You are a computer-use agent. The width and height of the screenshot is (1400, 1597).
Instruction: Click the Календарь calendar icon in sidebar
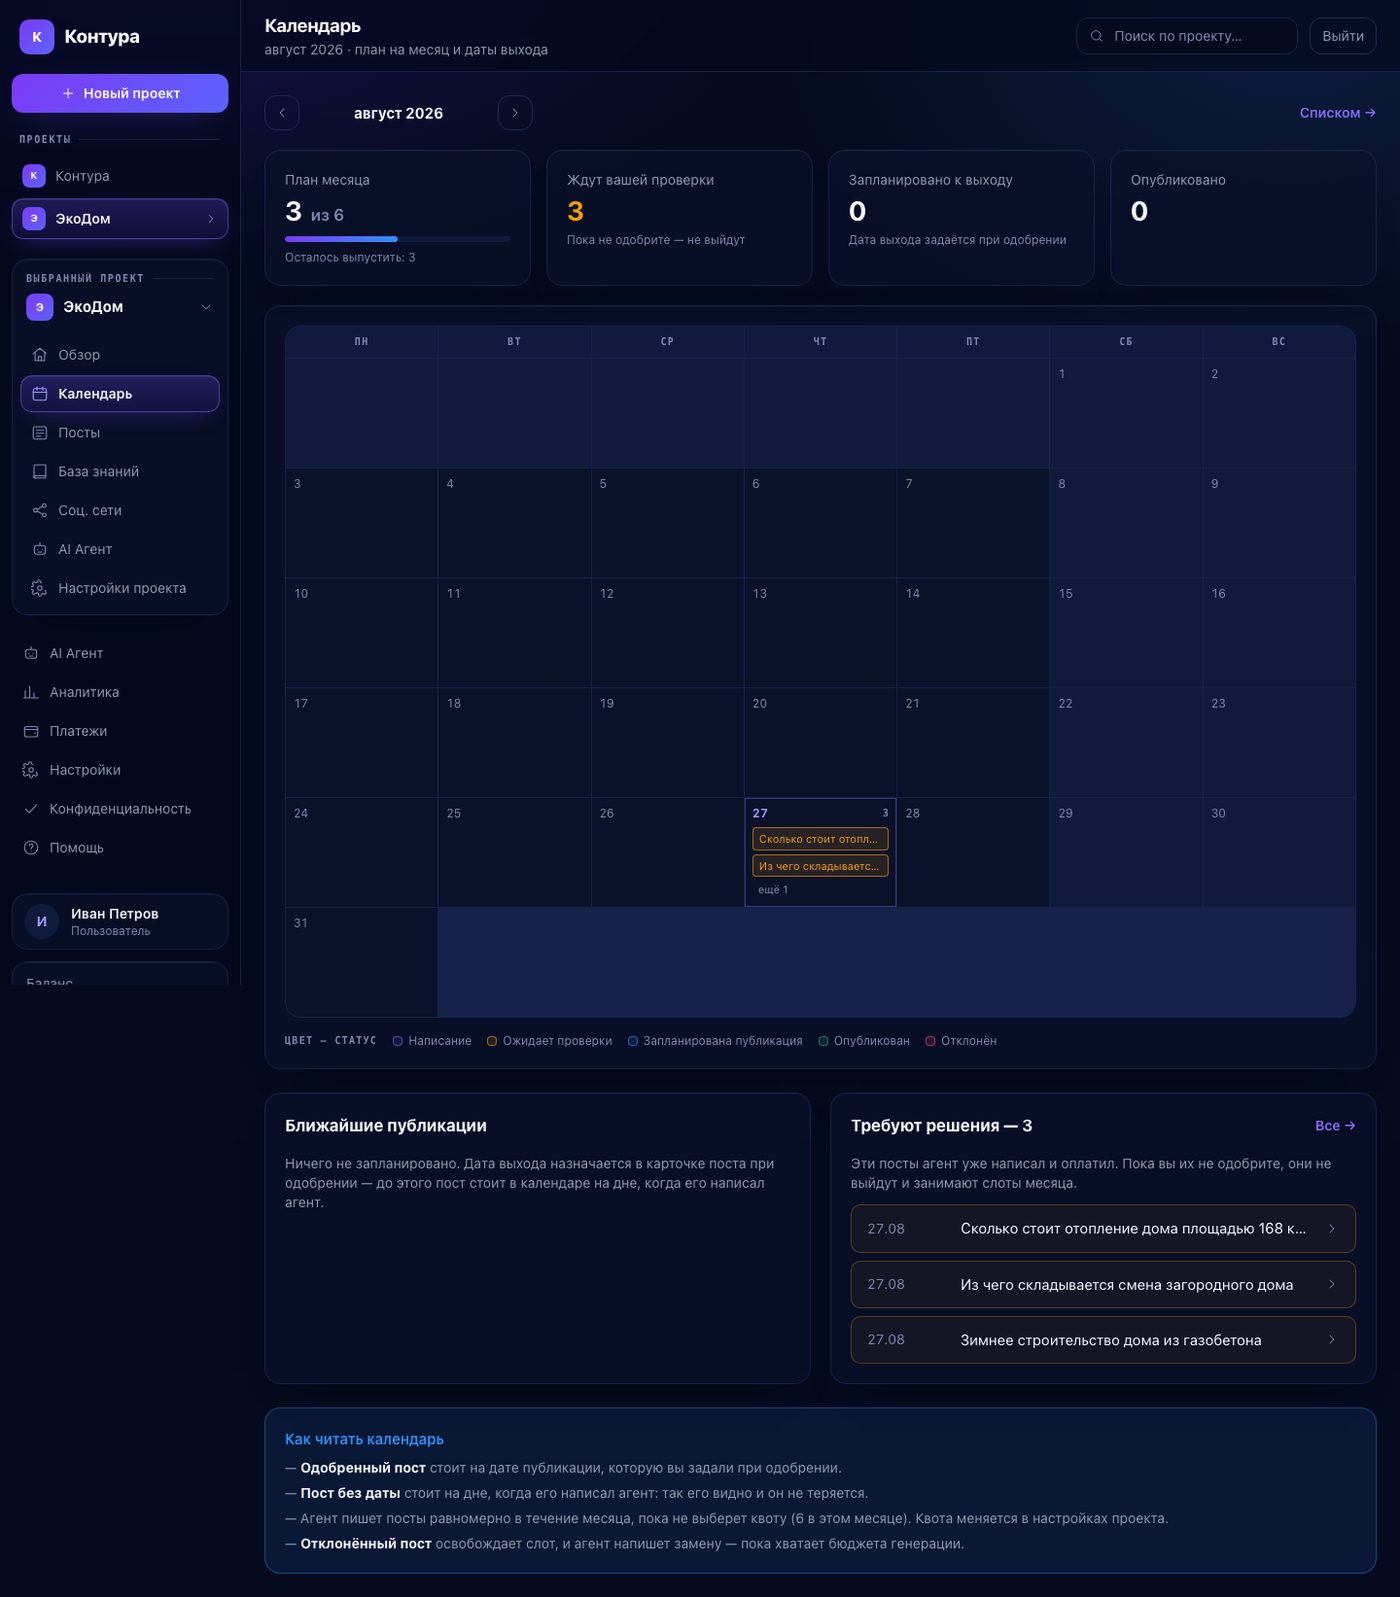click(40, 394)
